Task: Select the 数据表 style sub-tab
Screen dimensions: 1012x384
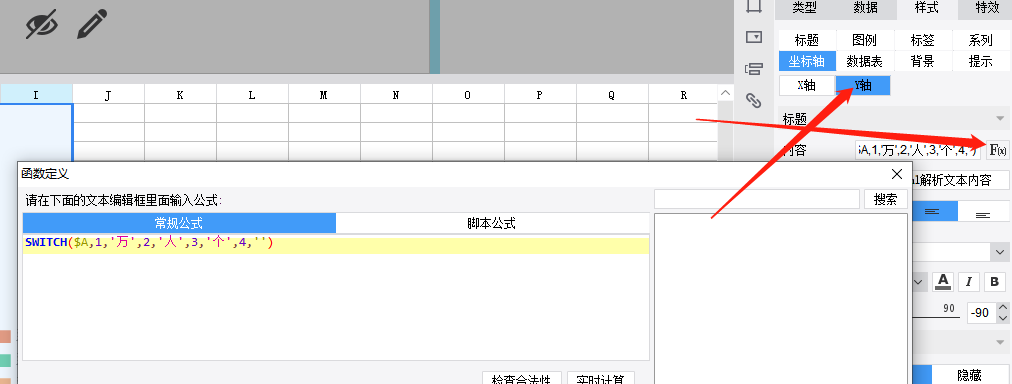Action: pyautogui.click(x=865, y=61)
